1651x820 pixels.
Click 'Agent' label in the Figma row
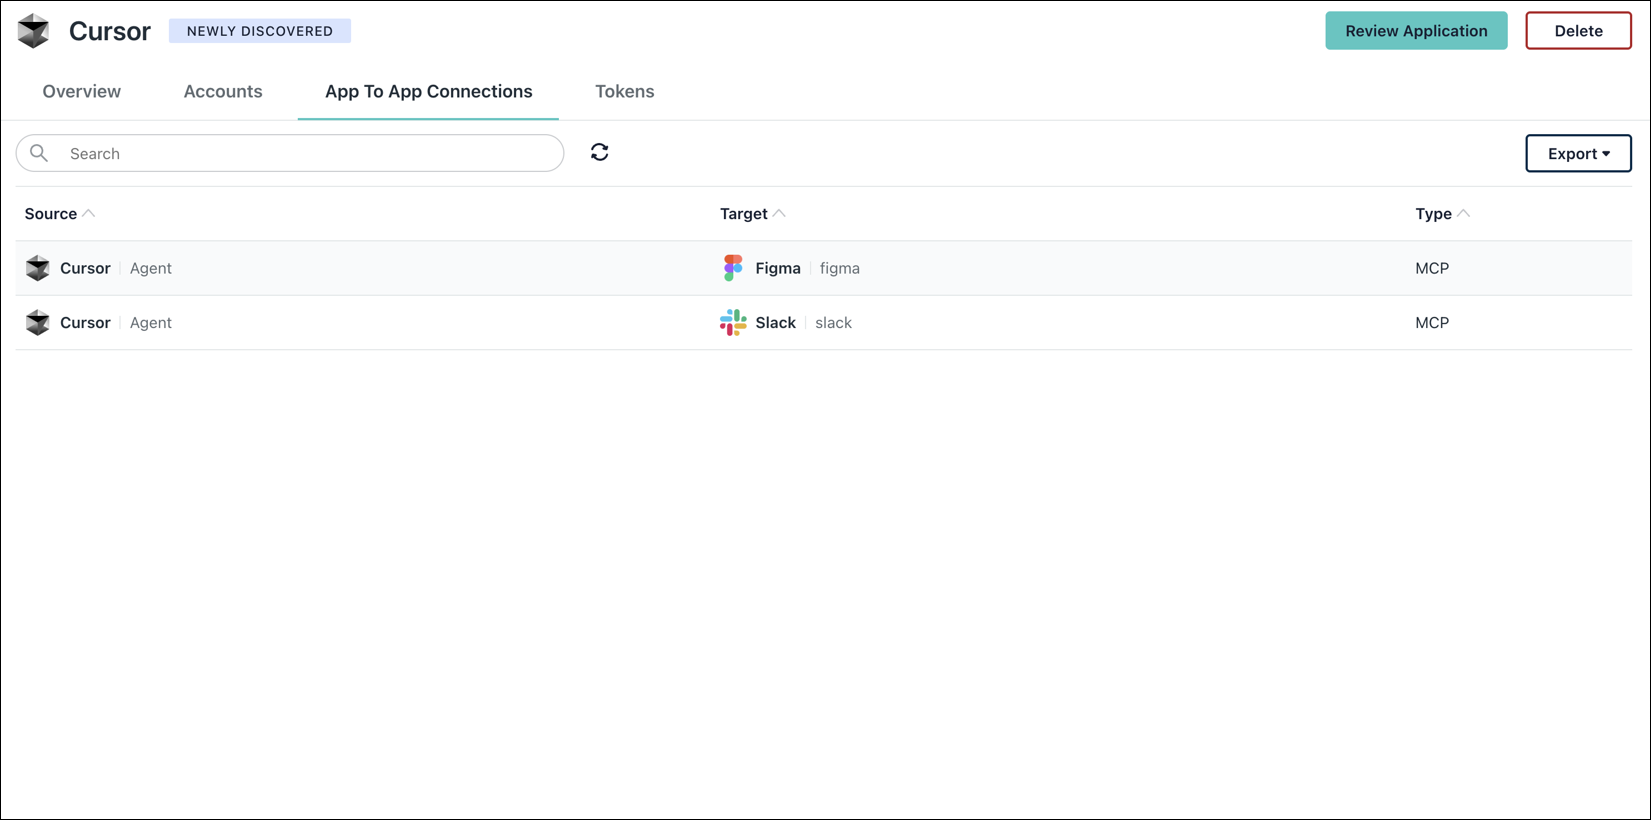click(151, 268)
